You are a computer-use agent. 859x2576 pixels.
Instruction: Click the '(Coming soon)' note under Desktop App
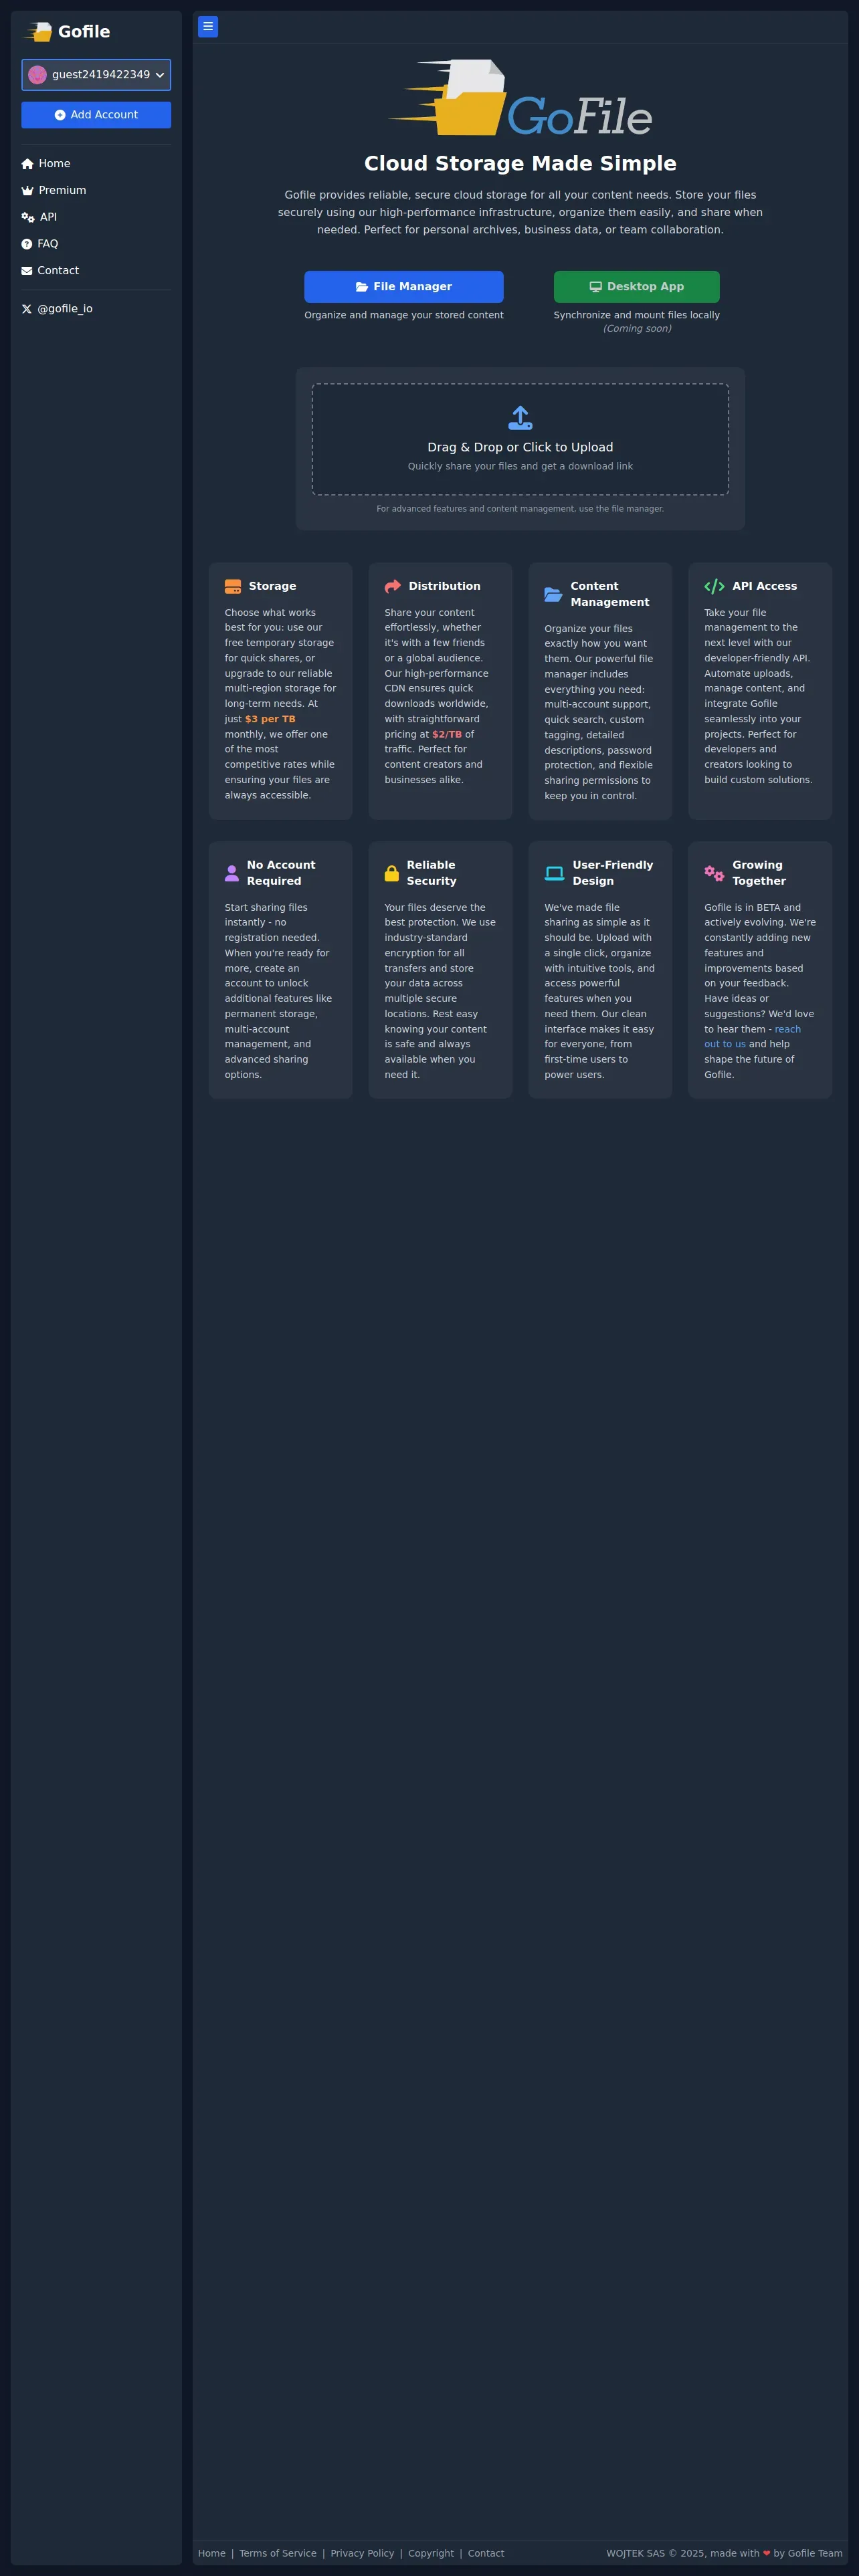coord(637,329)
